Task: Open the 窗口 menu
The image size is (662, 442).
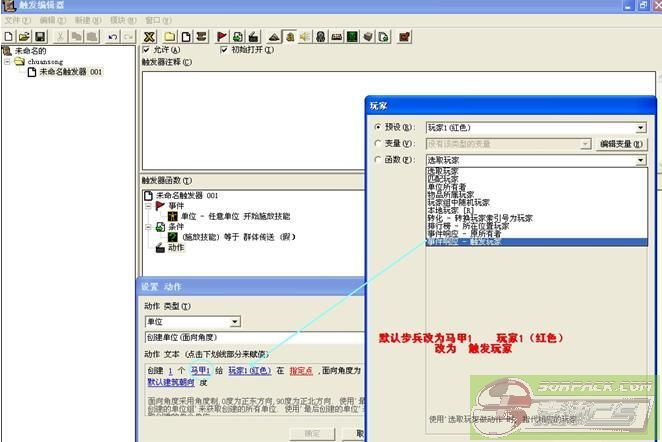Action: [x=157, y=20]
